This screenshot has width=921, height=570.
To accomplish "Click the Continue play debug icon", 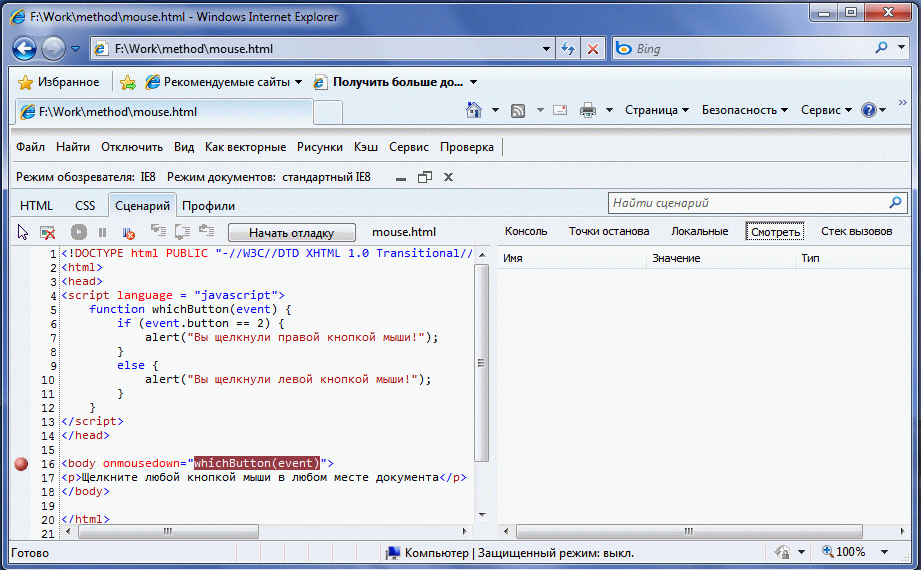I will 79,232.
